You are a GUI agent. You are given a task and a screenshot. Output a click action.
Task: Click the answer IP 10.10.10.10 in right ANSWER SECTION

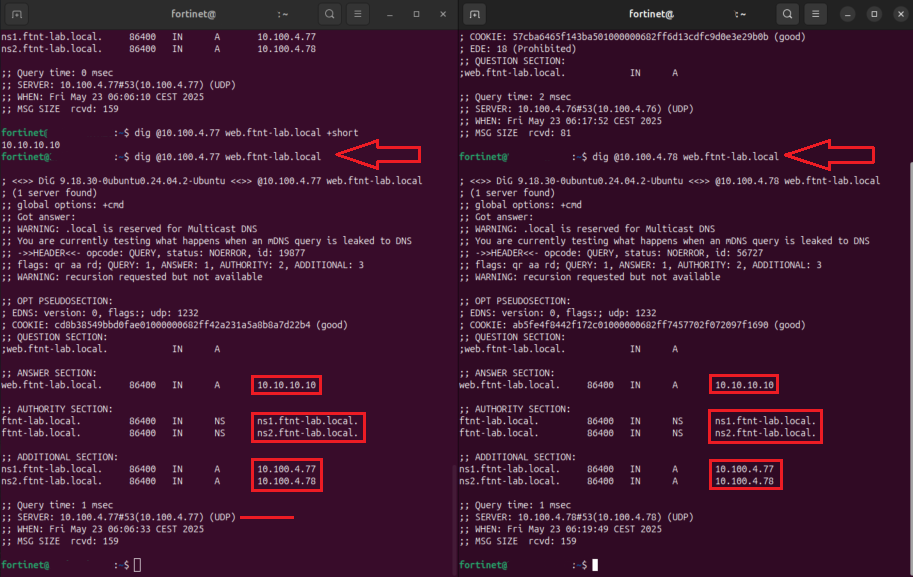tap(744, 385)
